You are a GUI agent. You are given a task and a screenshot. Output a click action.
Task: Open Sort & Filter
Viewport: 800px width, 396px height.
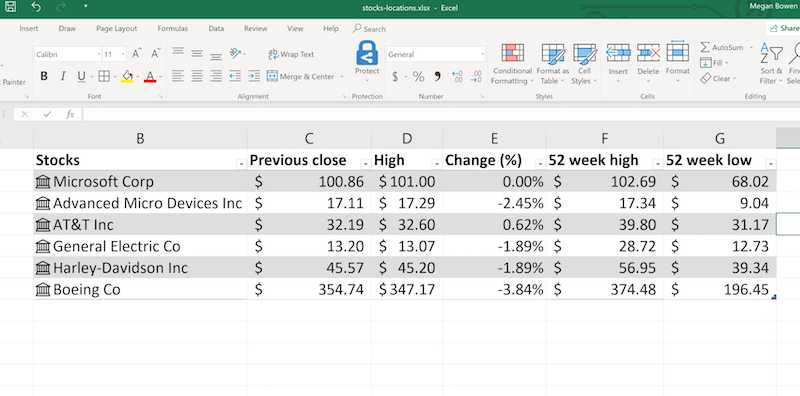point(771,64)
